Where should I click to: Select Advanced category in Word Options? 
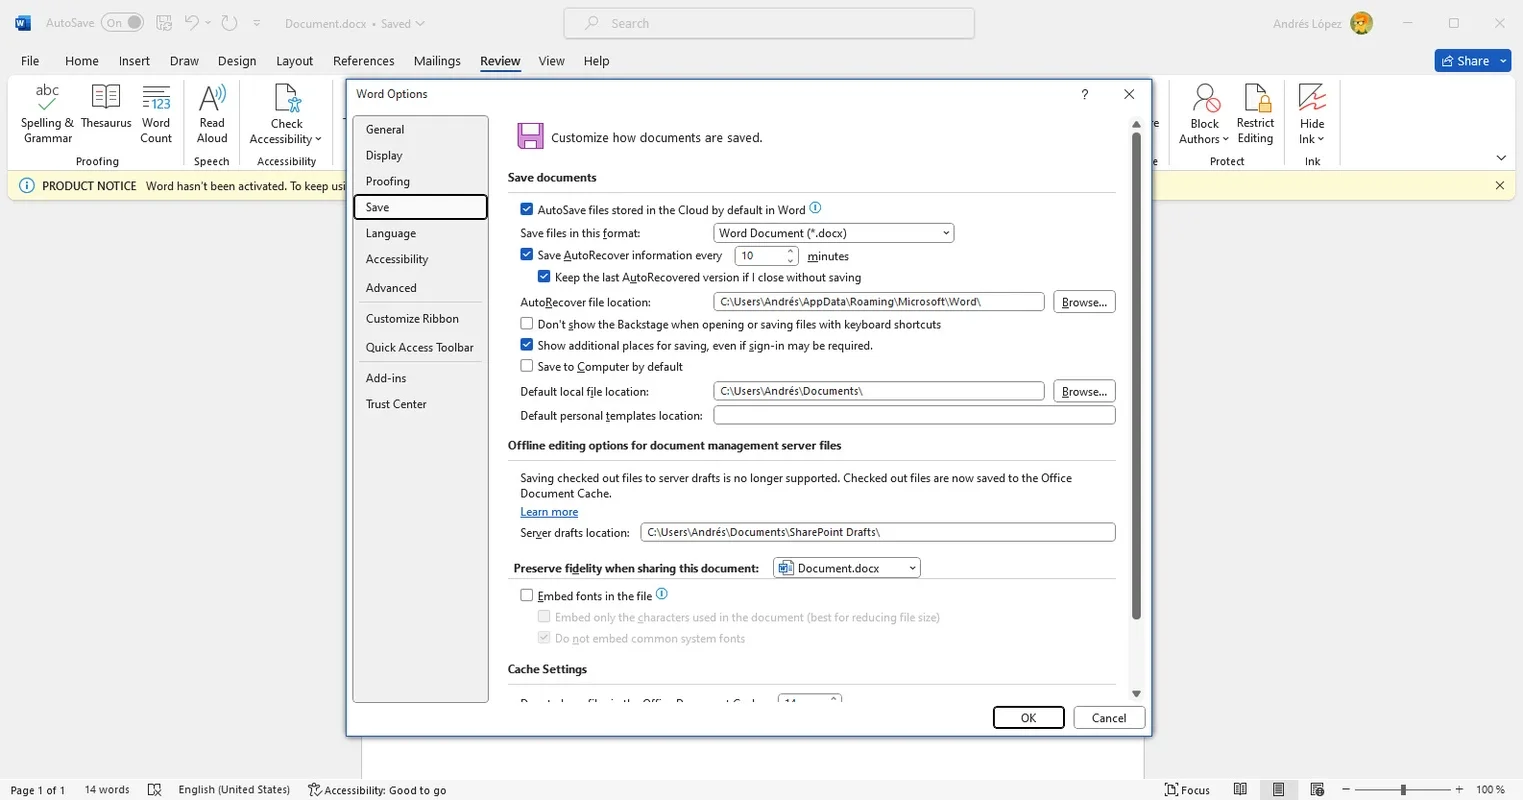(420, 288)
